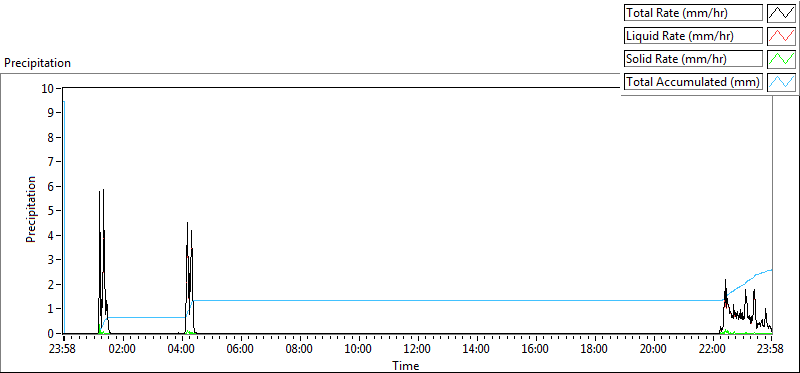The image size is (800, 373).
Task: Click the 02:00 time tick label
Action: [x=122, y=350]
